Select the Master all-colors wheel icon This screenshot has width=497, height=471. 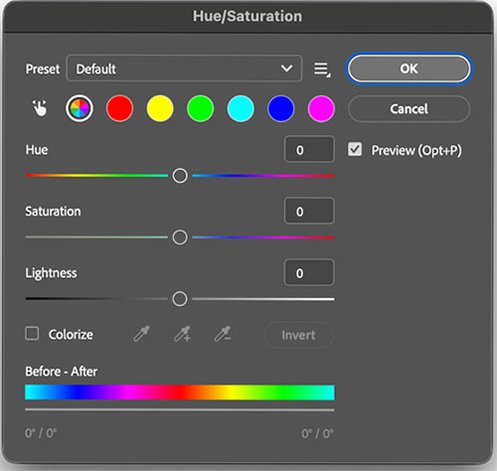point(79,108)
